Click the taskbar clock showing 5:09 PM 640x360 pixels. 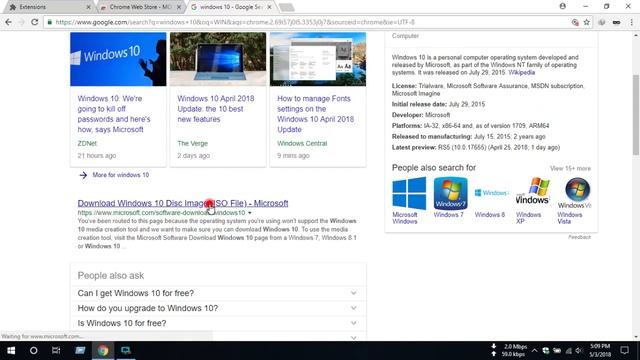(x=600, y=351)
